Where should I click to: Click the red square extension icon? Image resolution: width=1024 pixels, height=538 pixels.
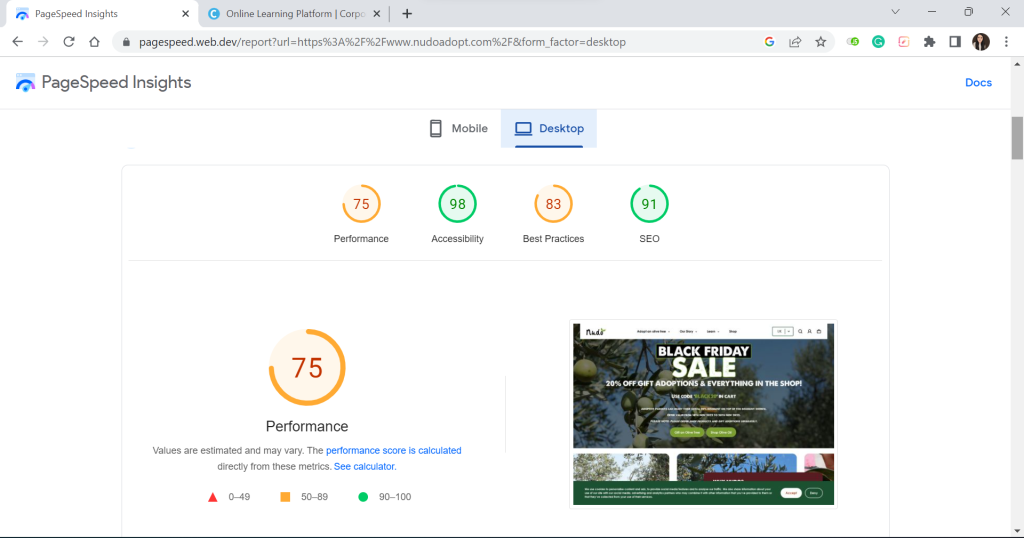tap(904, 42)
